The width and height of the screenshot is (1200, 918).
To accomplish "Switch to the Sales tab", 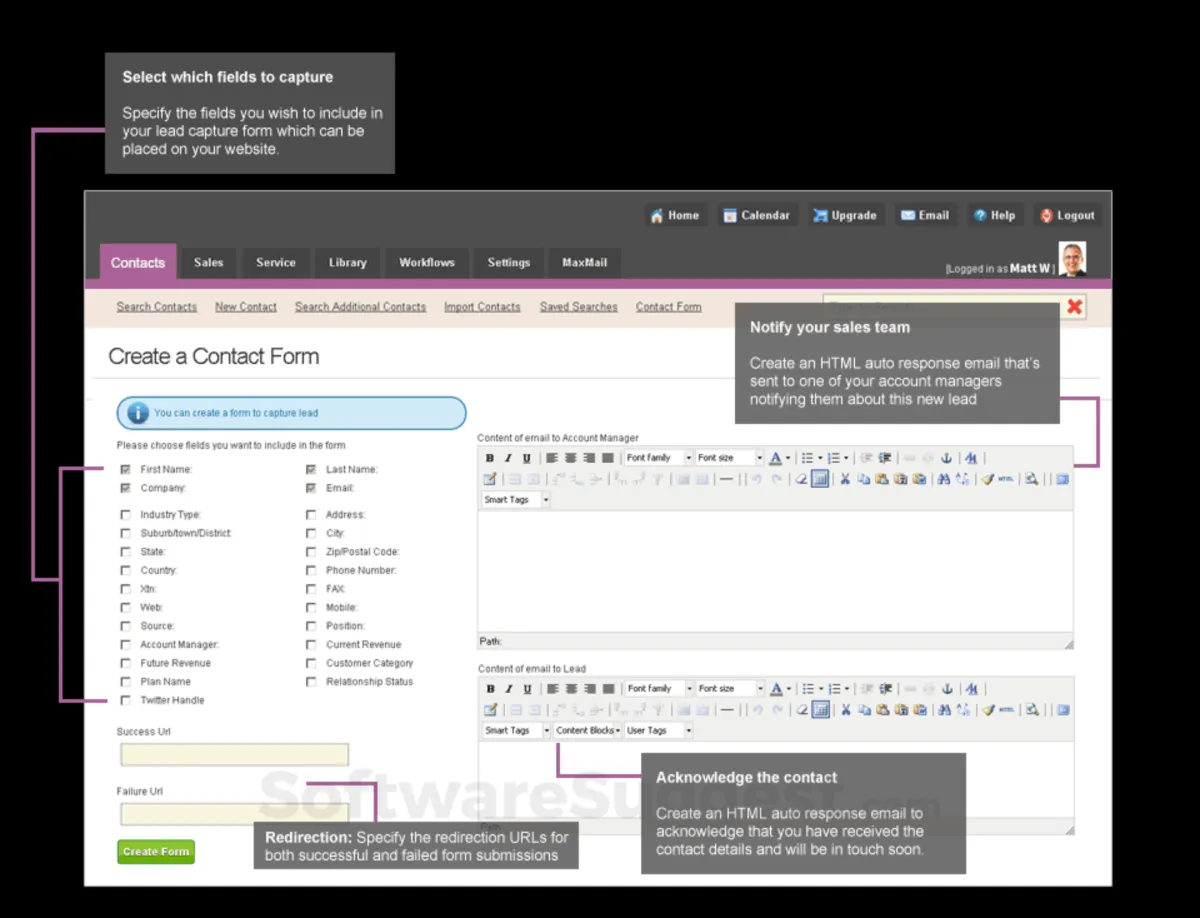I will click(209, 263).
